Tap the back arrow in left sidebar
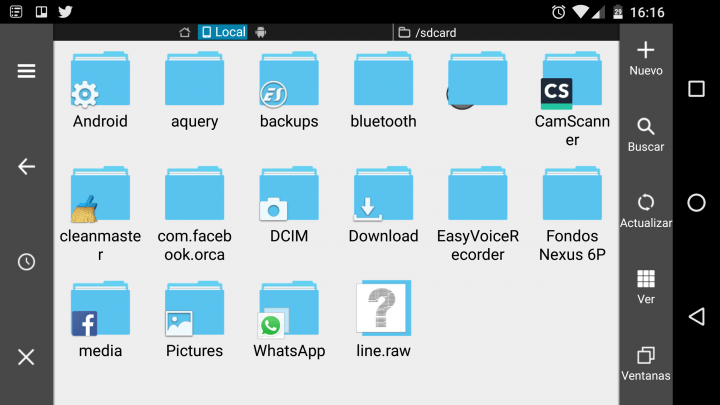This screenshot has height=405, width=720. pyautogui.click(x=26, y=167)
